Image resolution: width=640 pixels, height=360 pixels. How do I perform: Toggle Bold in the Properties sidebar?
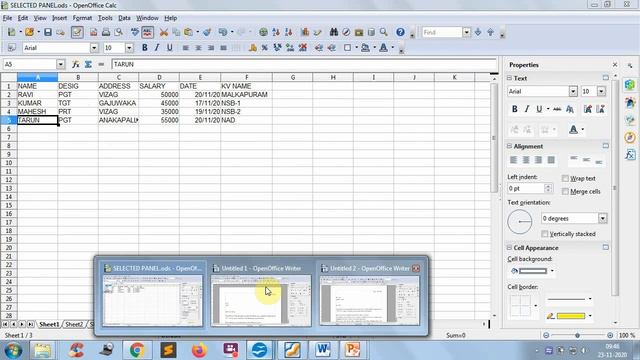514,109
